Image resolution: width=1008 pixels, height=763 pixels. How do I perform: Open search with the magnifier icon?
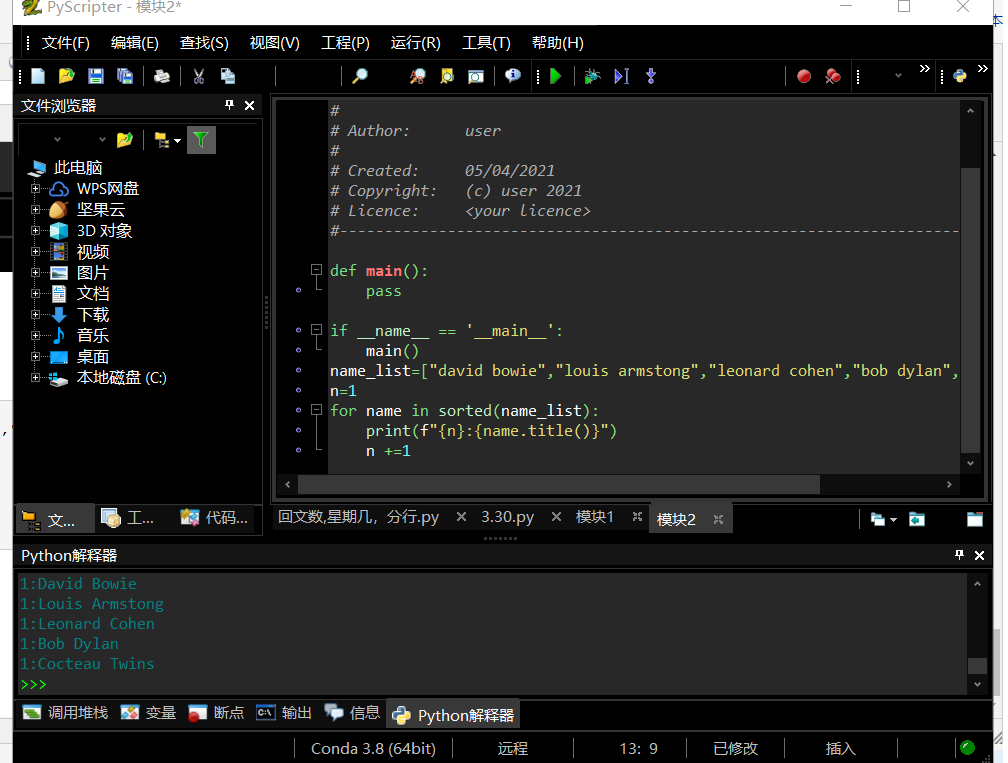pos(360,76)
